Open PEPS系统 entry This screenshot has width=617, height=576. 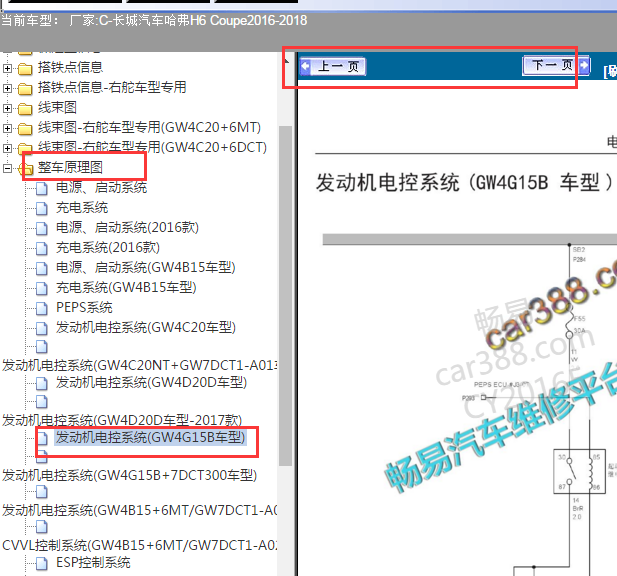[84, 308]
